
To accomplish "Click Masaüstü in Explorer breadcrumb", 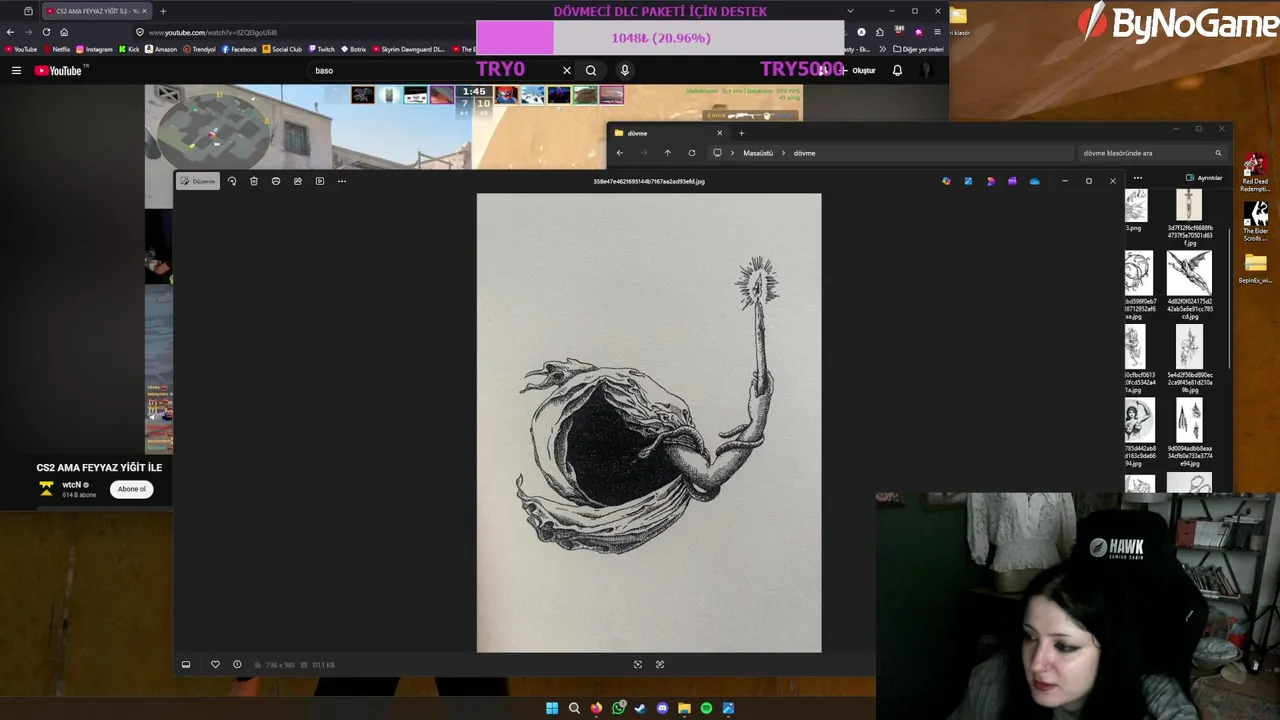I will click(x=758, y=153).
